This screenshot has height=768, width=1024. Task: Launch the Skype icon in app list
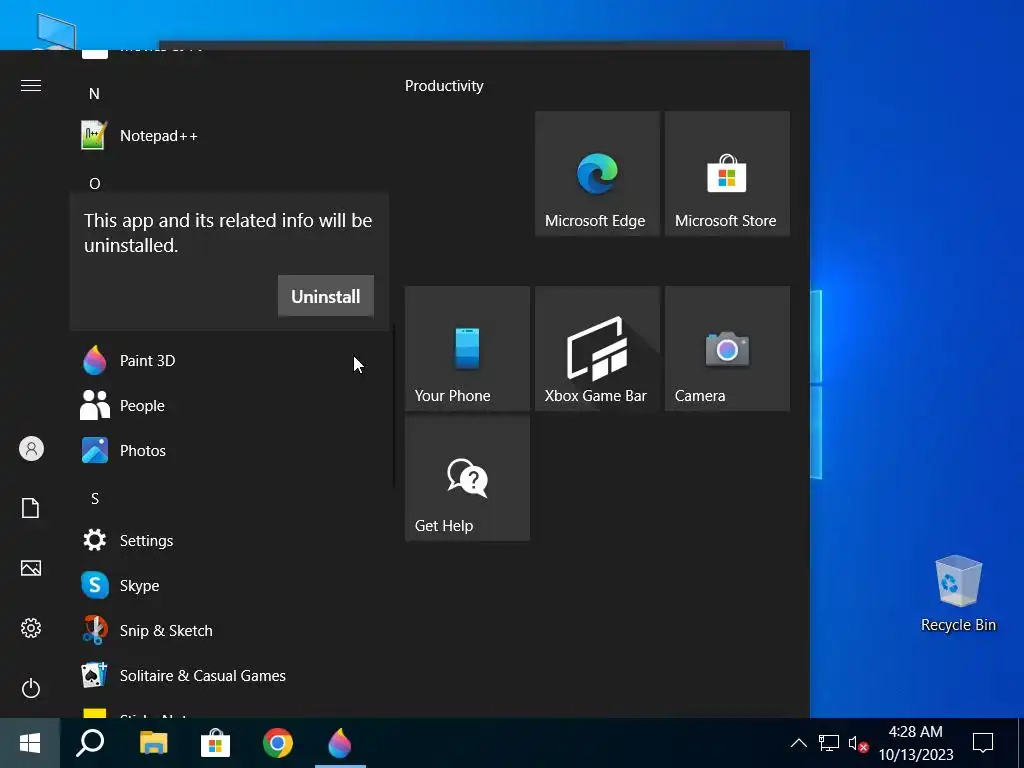point(95,585)
